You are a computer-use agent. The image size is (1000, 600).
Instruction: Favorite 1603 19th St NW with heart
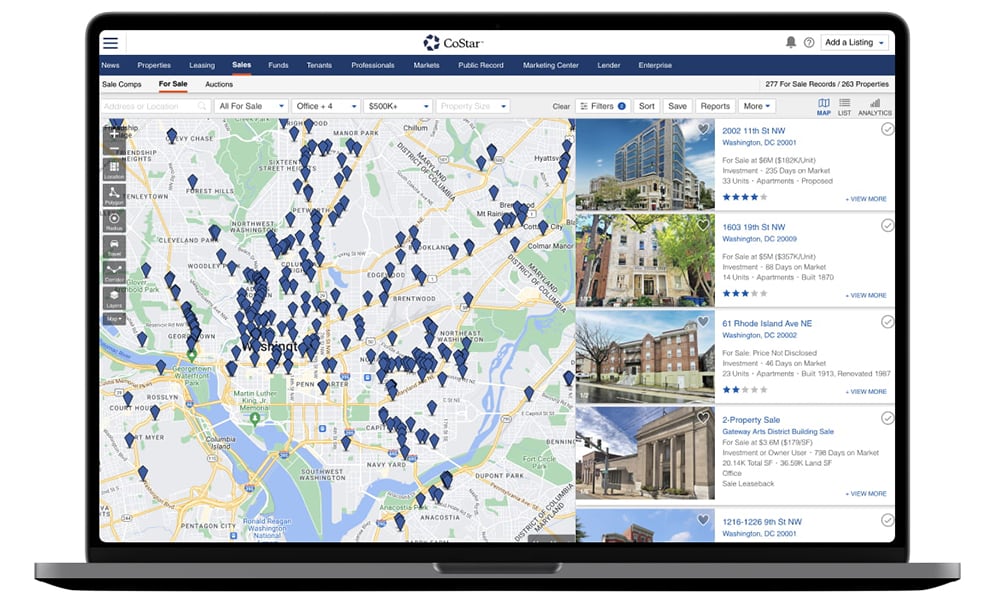pyautogui.click(x=703, y=226)
